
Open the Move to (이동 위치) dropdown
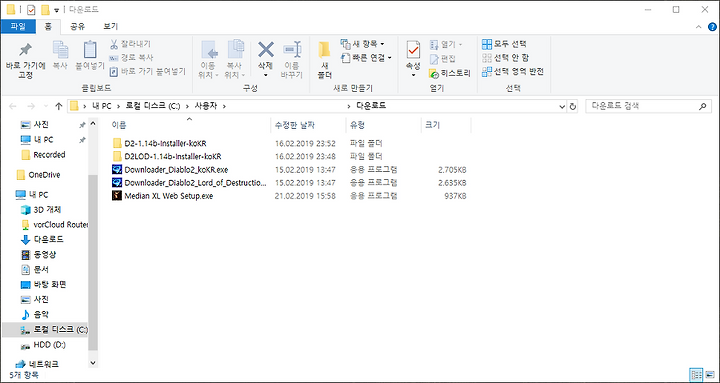[x=209, y=60]
